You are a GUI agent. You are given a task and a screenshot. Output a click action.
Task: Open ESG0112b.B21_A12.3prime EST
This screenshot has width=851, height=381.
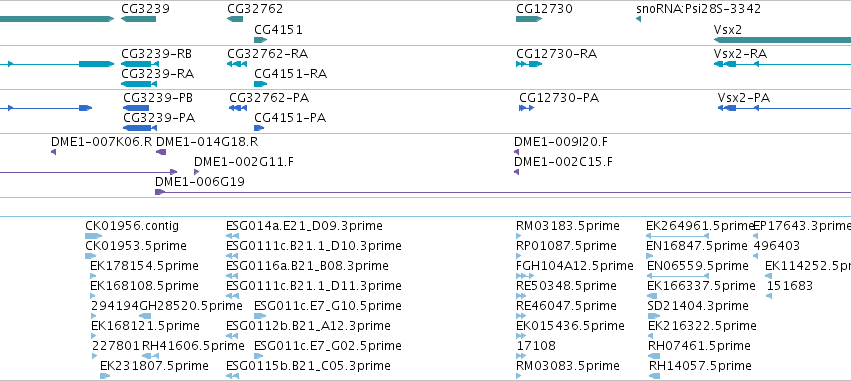click(x=308, y=326)
